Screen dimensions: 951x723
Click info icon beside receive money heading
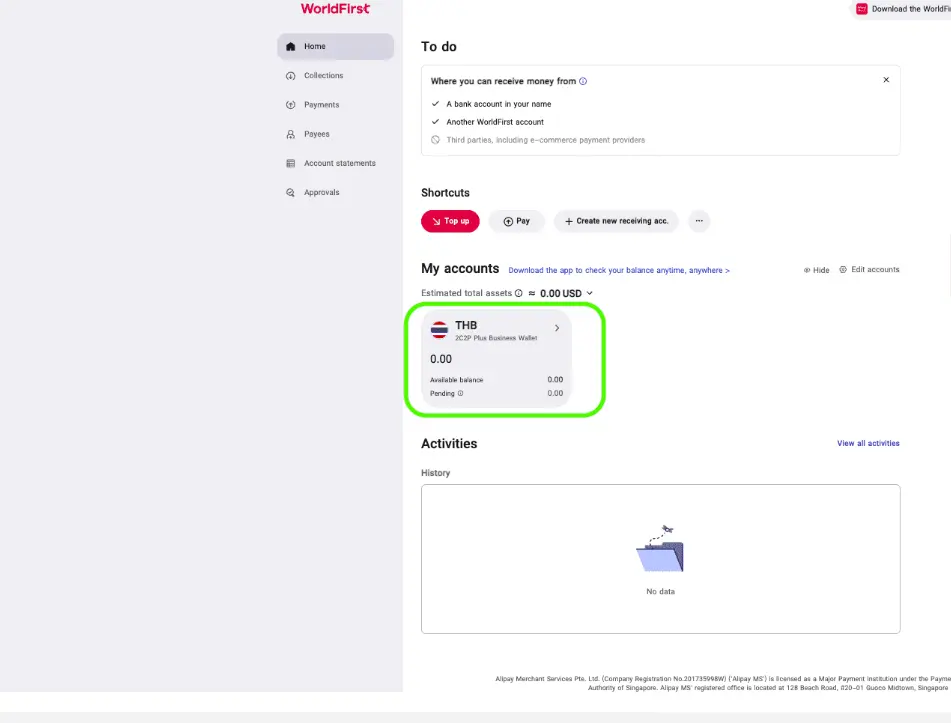coord(584,81)
